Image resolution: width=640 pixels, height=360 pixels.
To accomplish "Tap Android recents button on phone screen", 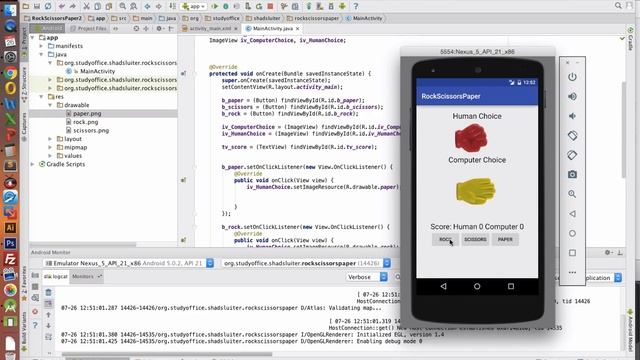I will click(511, 287).
